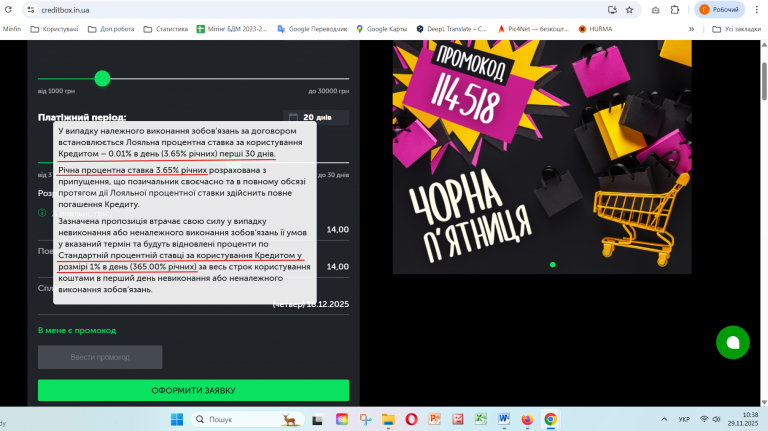This screenshot has height=431, width=768.
Task: Open the Wi-Fi network tray icon
Action: point(704,419)
